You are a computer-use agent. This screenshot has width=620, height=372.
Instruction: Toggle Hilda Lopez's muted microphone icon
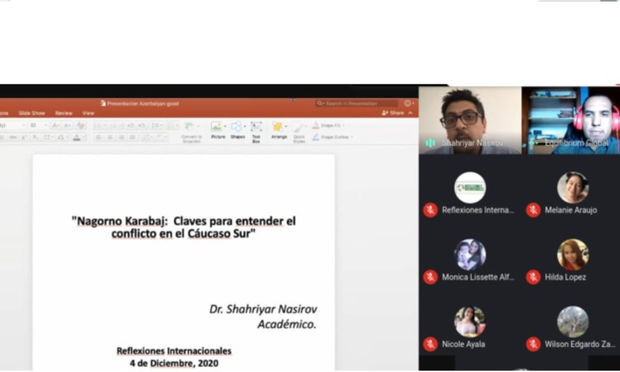point(533,277)
